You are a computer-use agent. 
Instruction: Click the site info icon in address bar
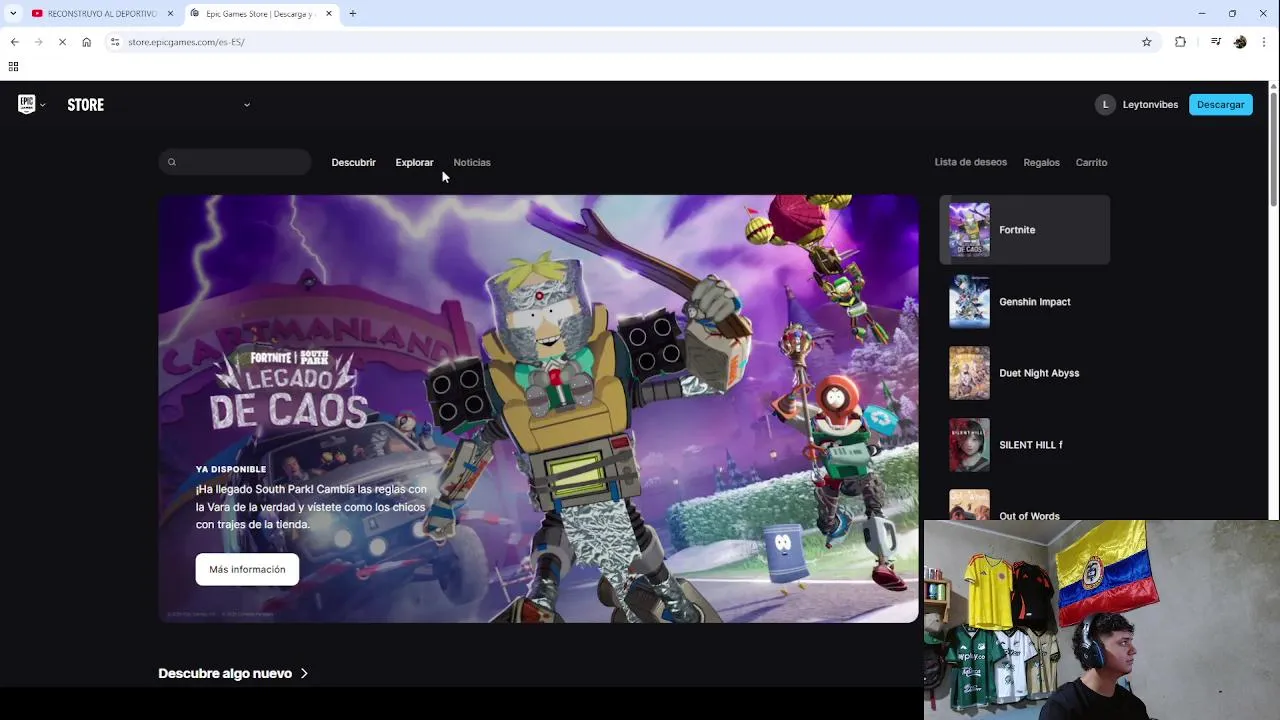(x=115, y=42)
